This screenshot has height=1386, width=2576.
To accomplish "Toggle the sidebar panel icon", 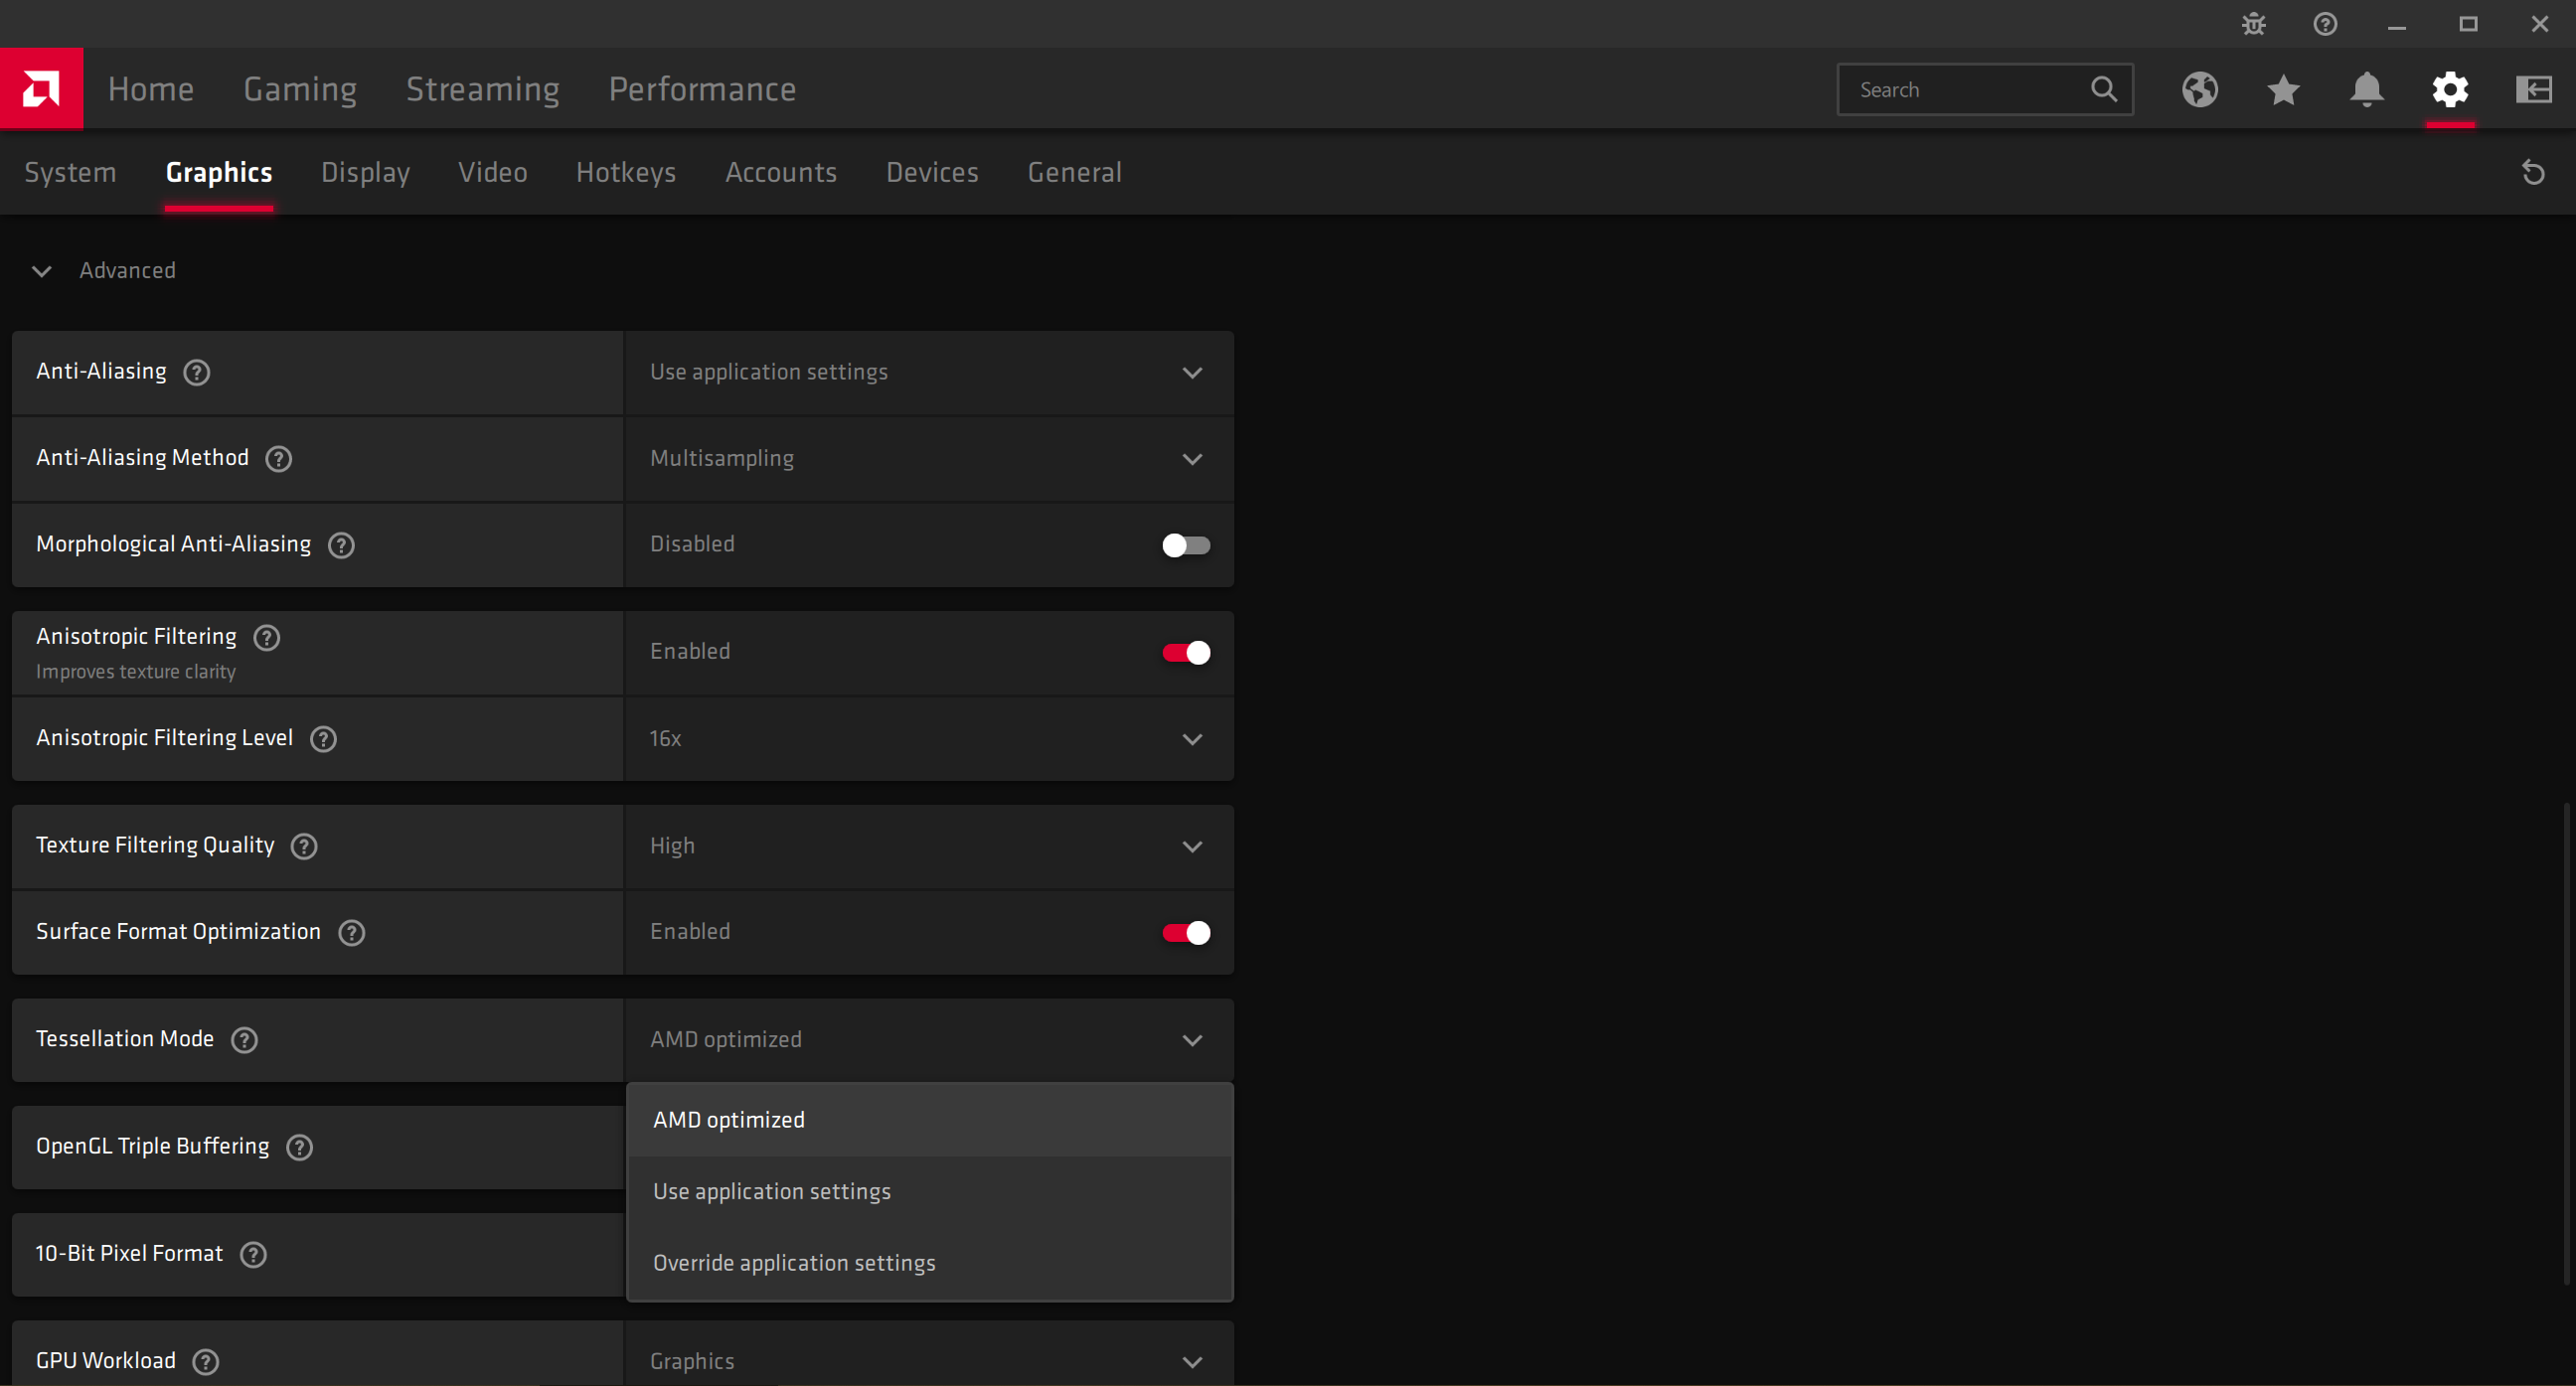I will pyautogui.click(x=2533, y=90).
